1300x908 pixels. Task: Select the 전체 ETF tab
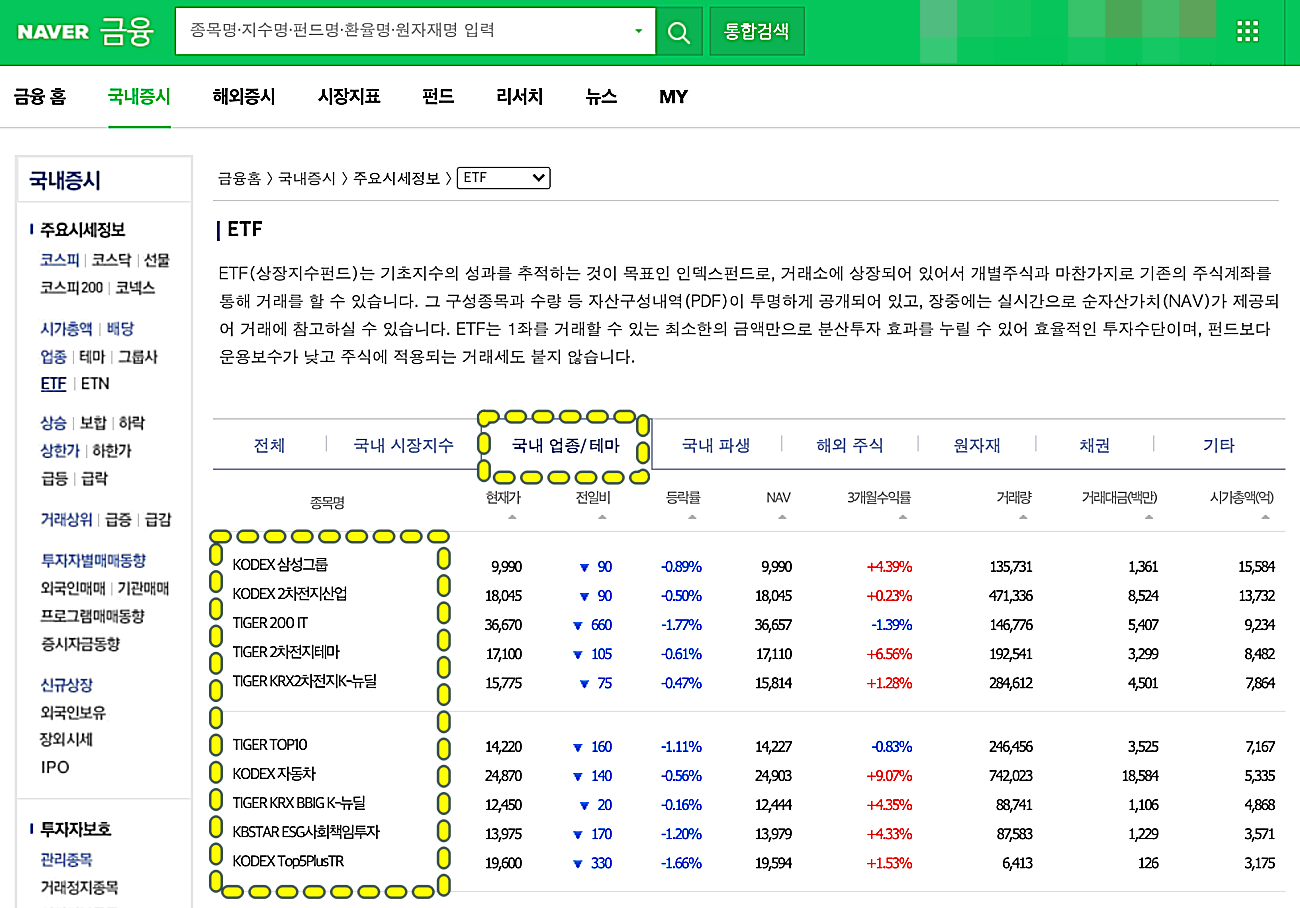270,446
